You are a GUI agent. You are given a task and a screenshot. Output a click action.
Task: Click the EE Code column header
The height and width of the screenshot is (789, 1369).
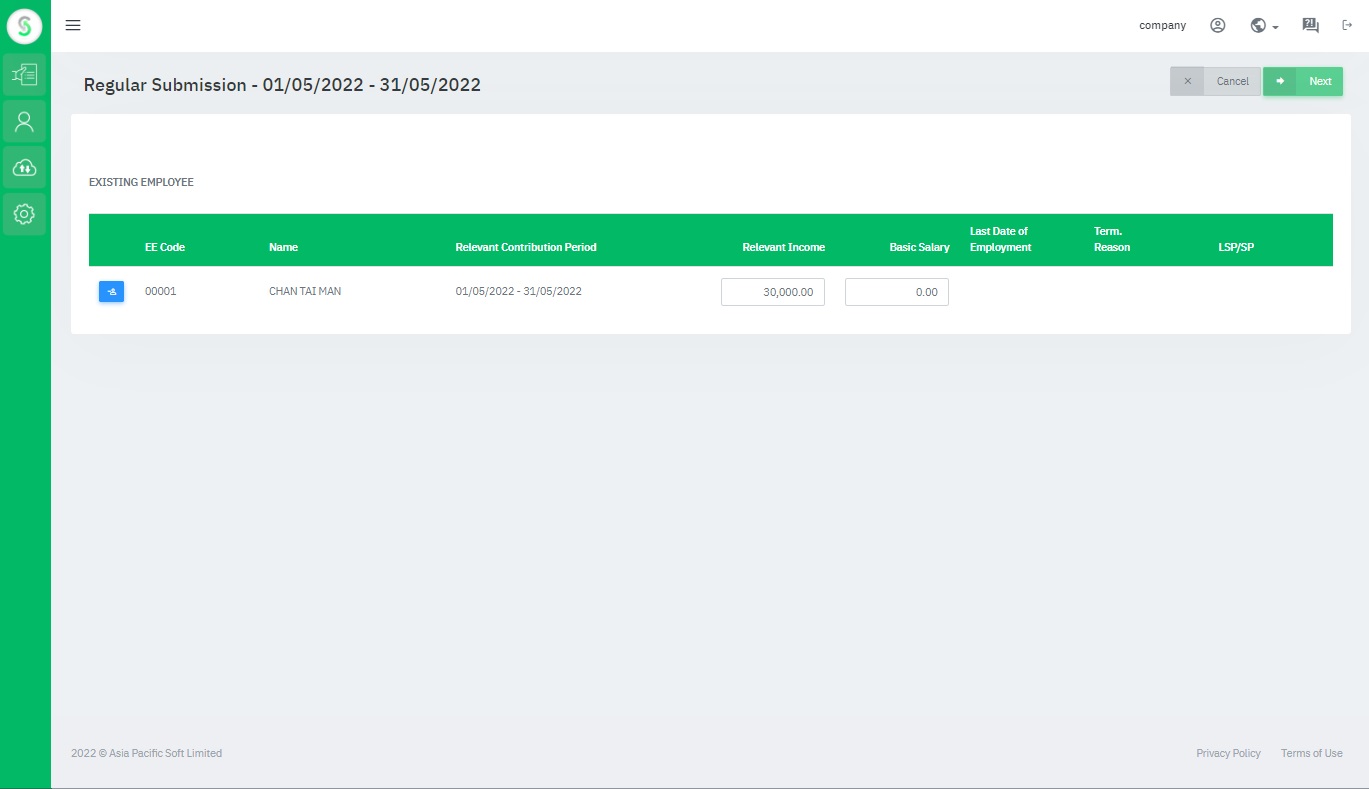pyautogui.click(x=165, y=247)
